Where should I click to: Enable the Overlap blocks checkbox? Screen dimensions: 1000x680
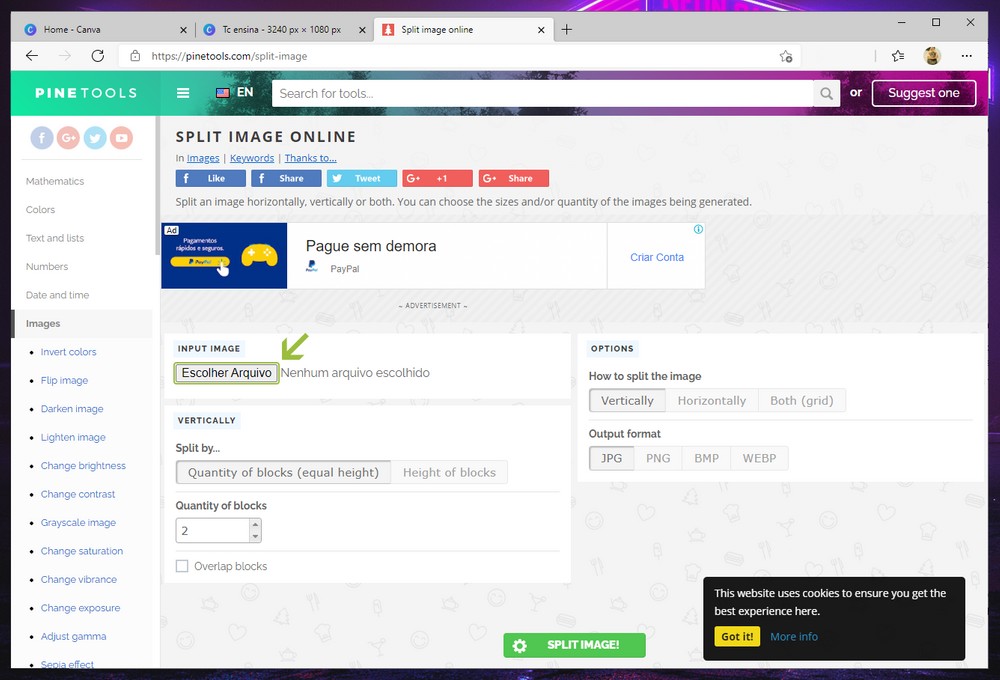(x=182, y=566)
